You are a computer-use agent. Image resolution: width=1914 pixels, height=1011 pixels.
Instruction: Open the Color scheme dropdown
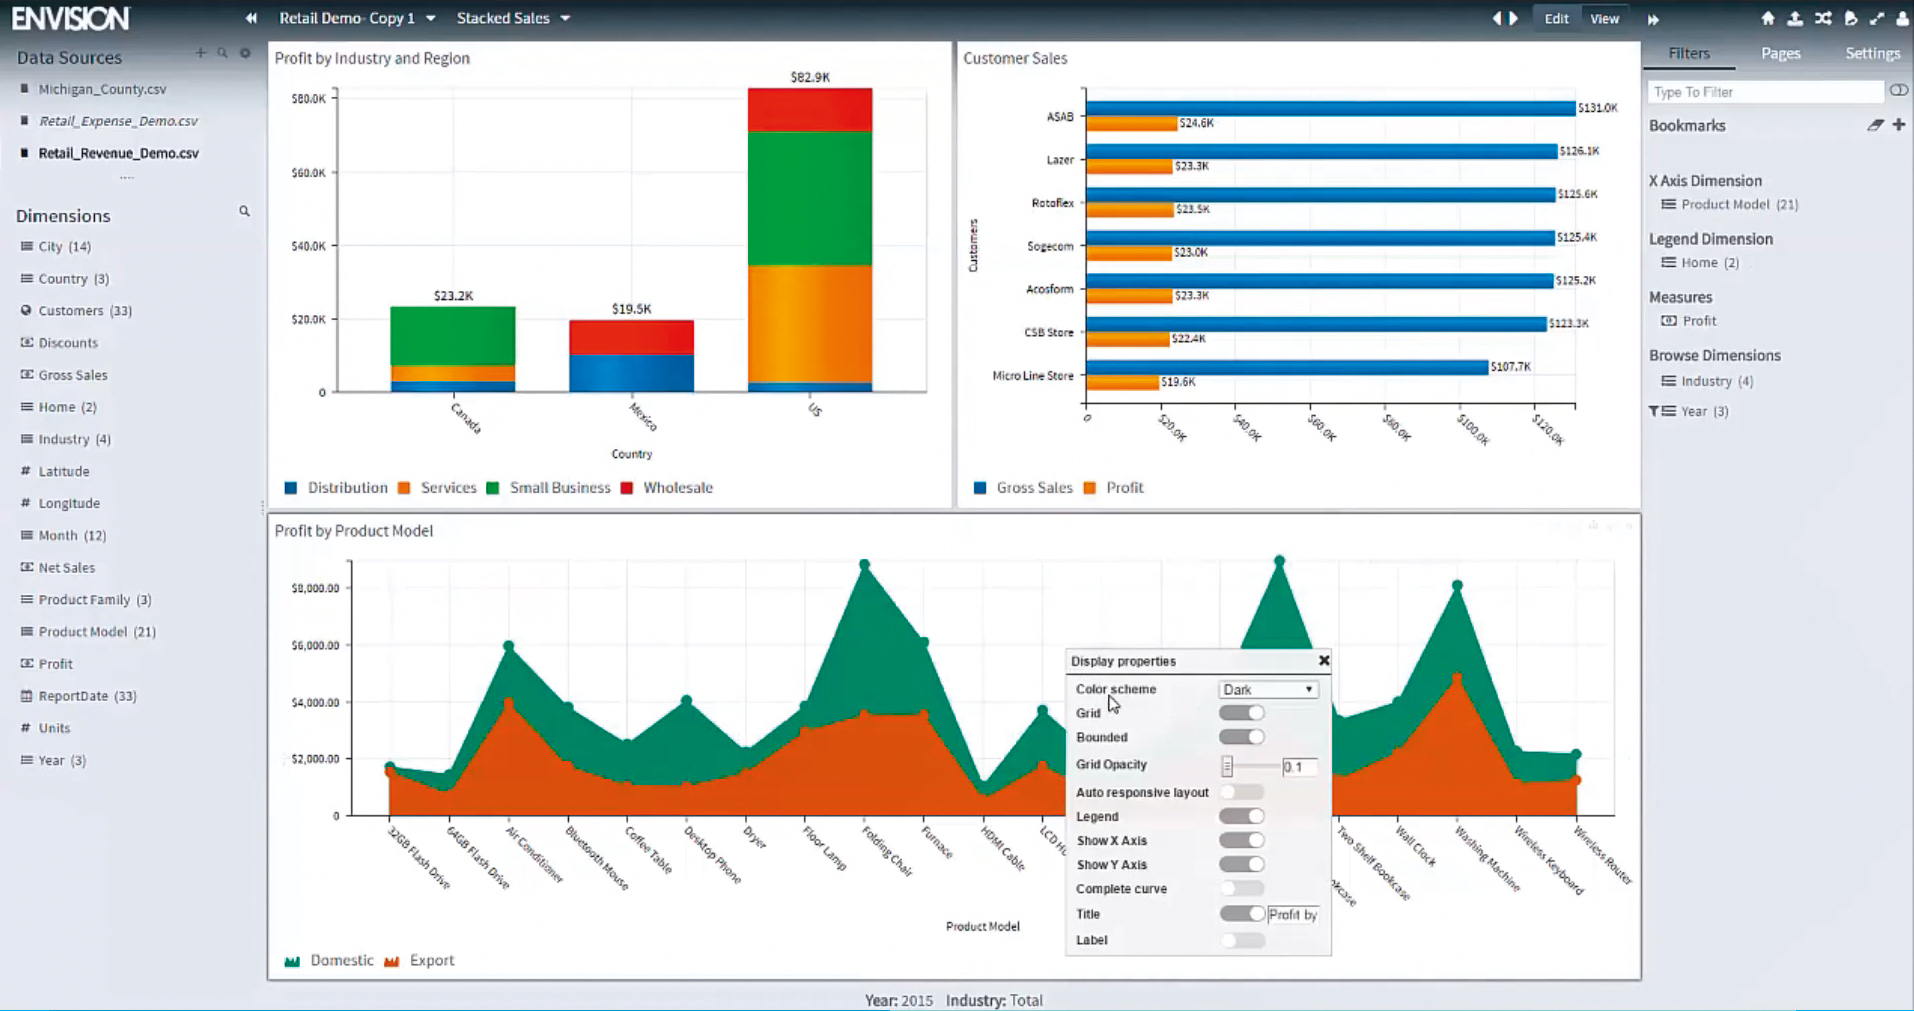coord(1267,690)
